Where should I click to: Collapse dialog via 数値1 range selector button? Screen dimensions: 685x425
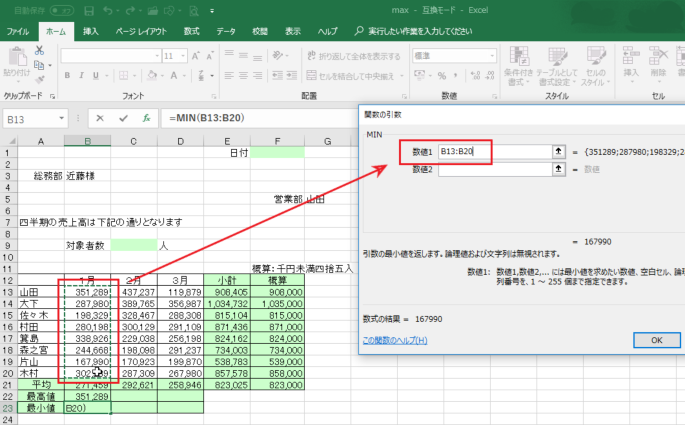point(558,152)
